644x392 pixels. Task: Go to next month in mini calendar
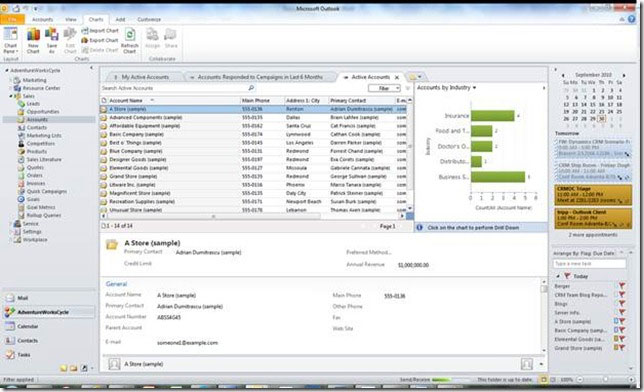pos(624,75)
